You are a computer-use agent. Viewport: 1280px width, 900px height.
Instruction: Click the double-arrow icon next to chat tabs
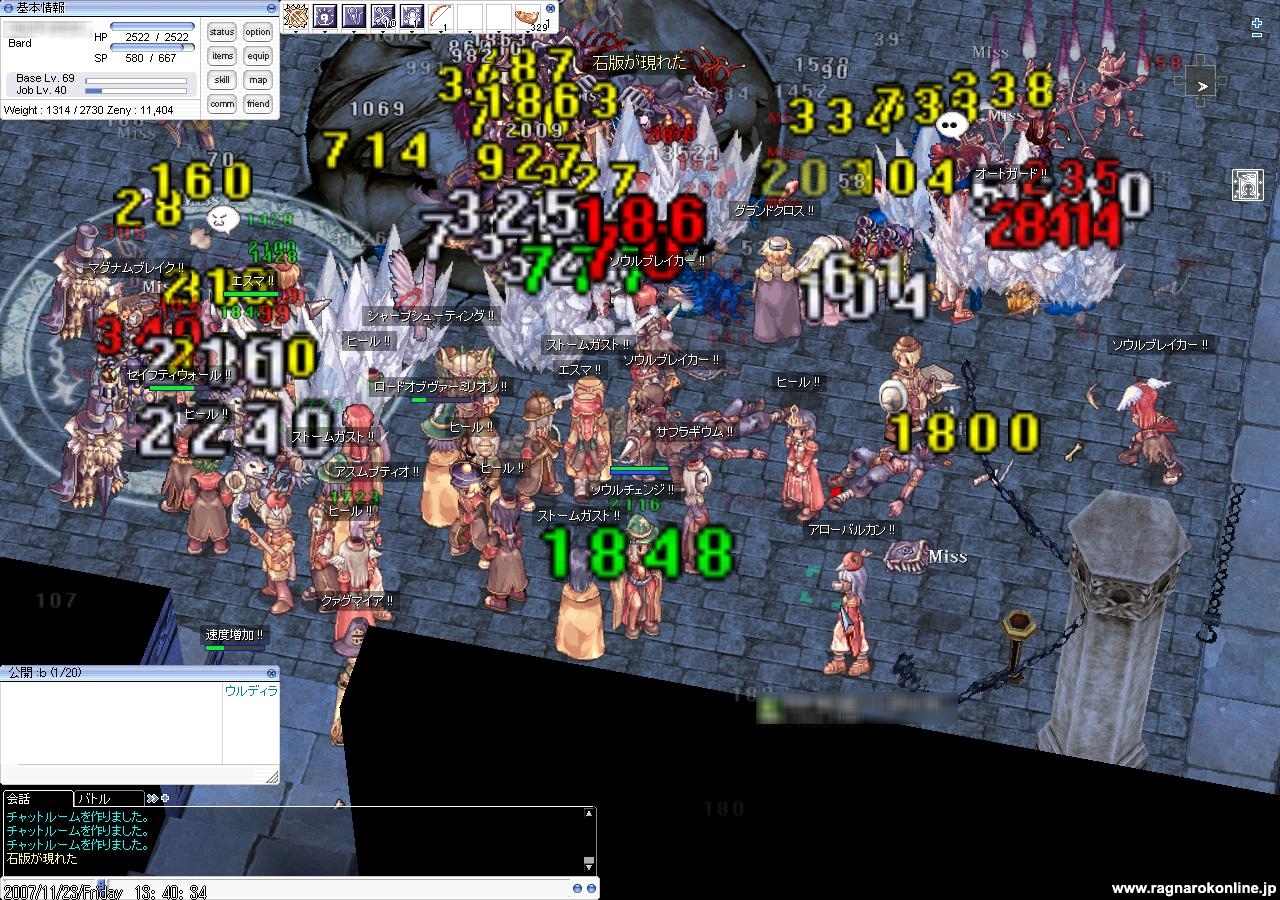tap(152, 798)
